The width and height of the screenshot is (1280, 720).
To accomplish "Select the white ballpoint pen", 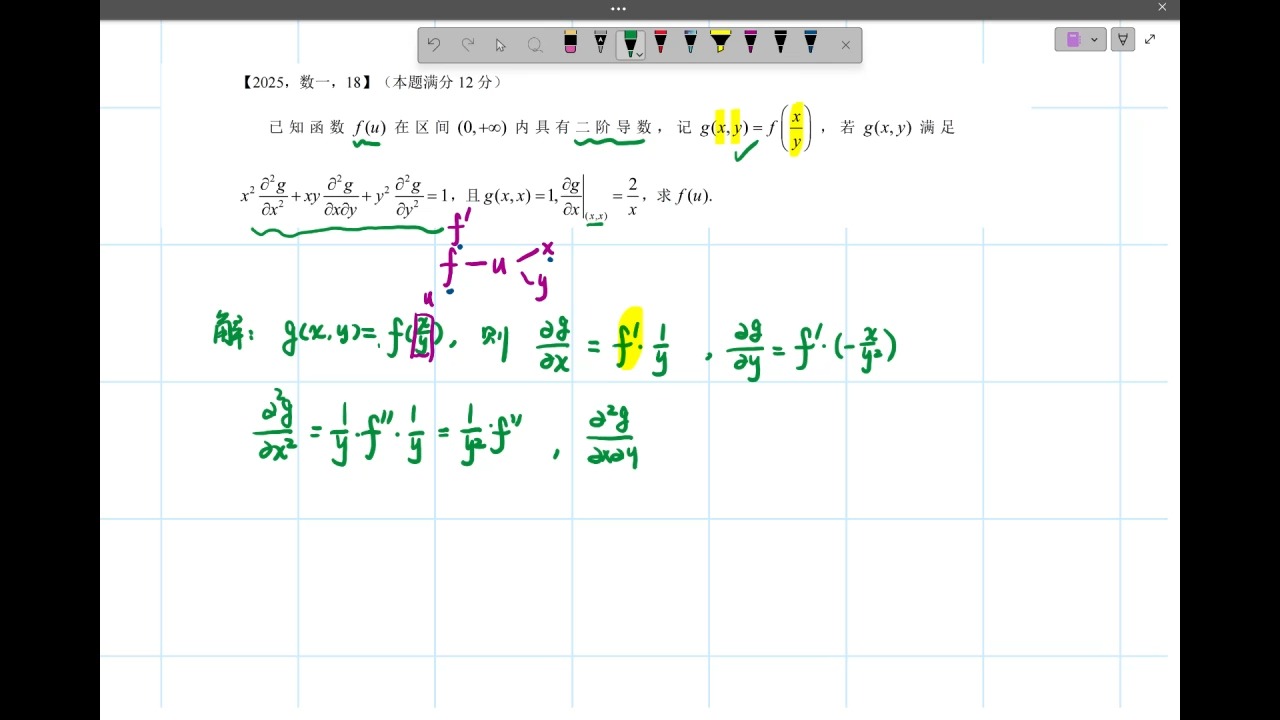I will 600,44.
